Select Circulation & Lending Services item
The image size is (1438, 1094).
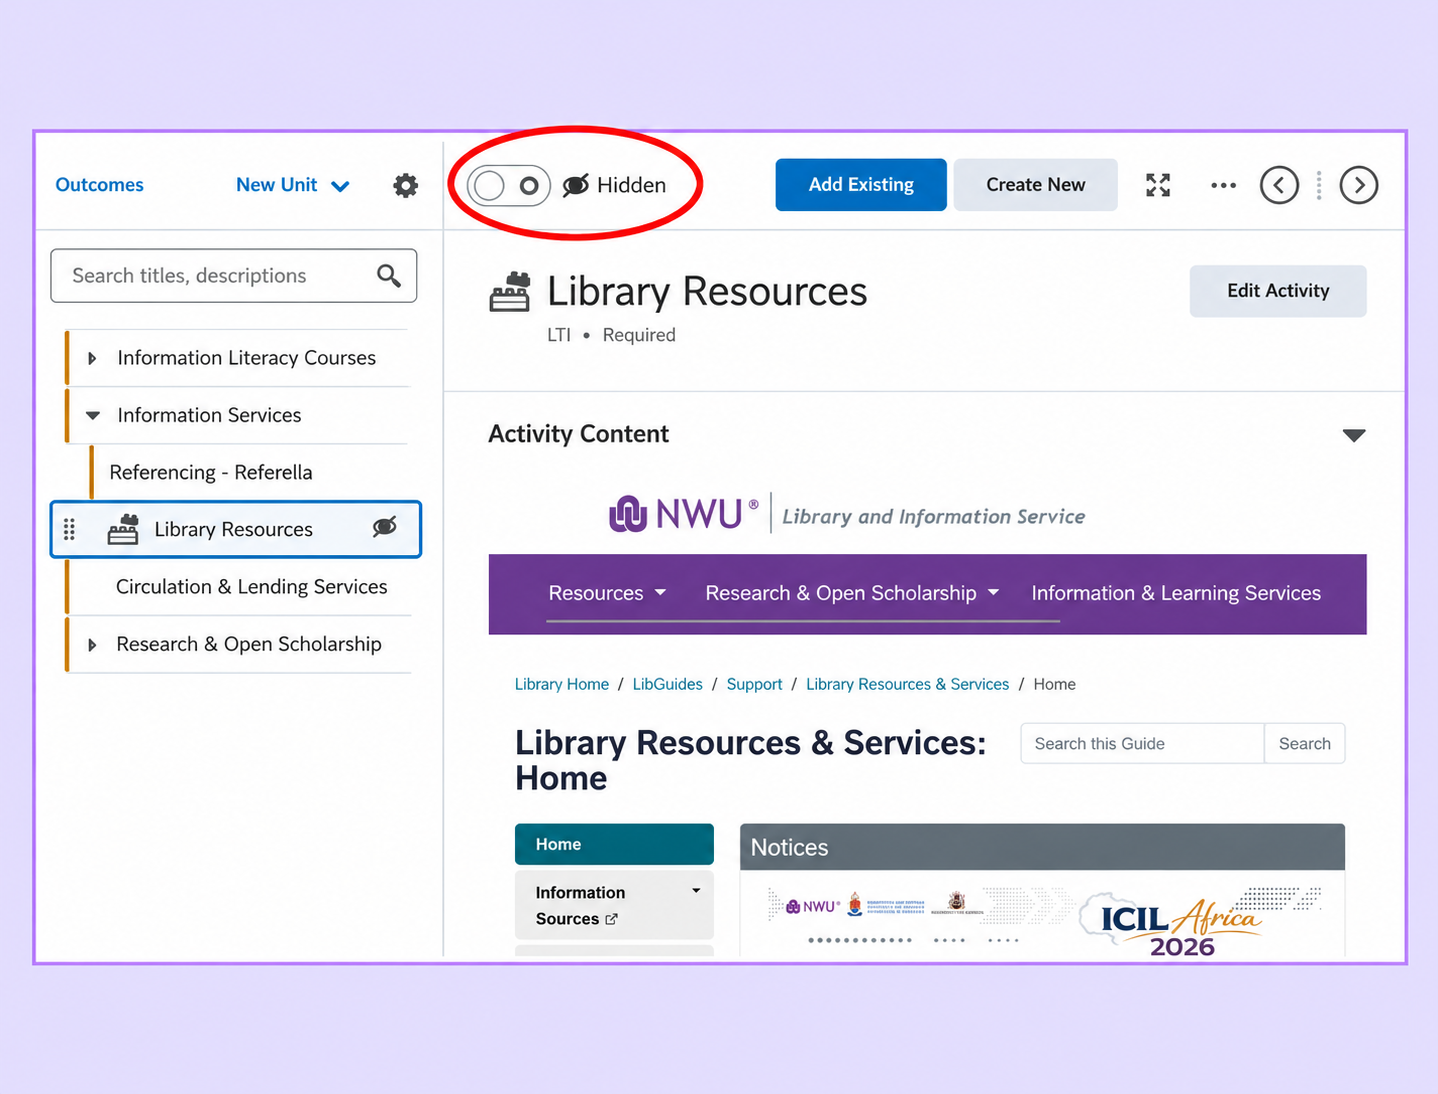[251, 587]
